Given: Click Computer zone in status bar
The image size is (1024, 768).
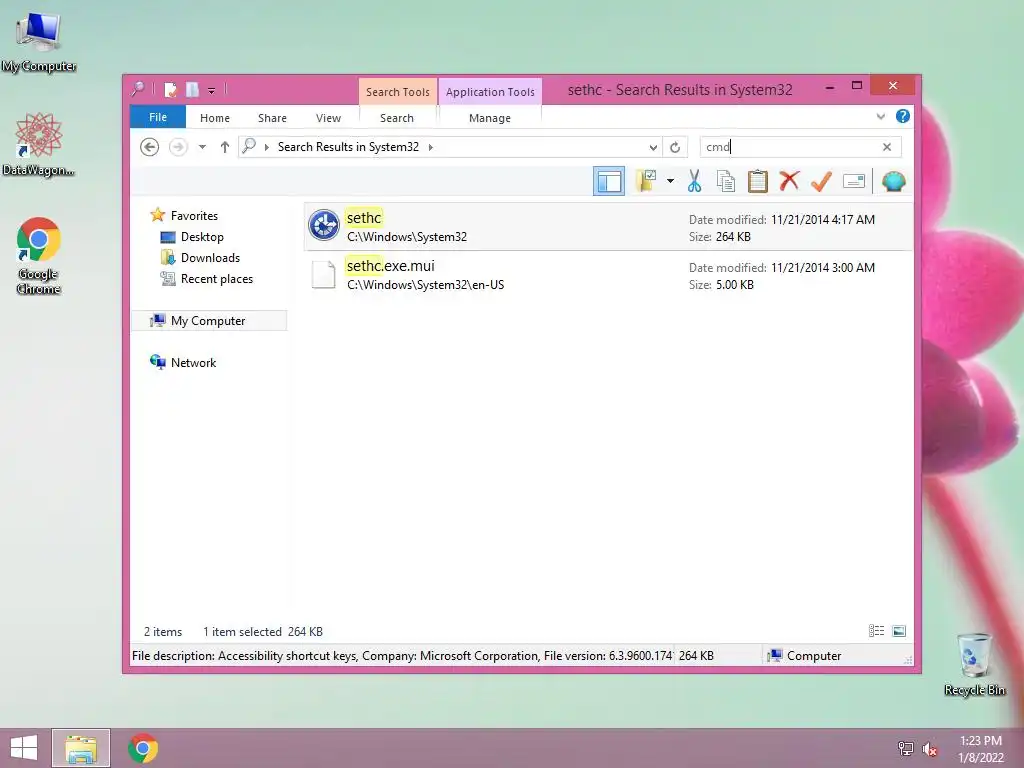Looking at the screenshot, I should [805, 656].
